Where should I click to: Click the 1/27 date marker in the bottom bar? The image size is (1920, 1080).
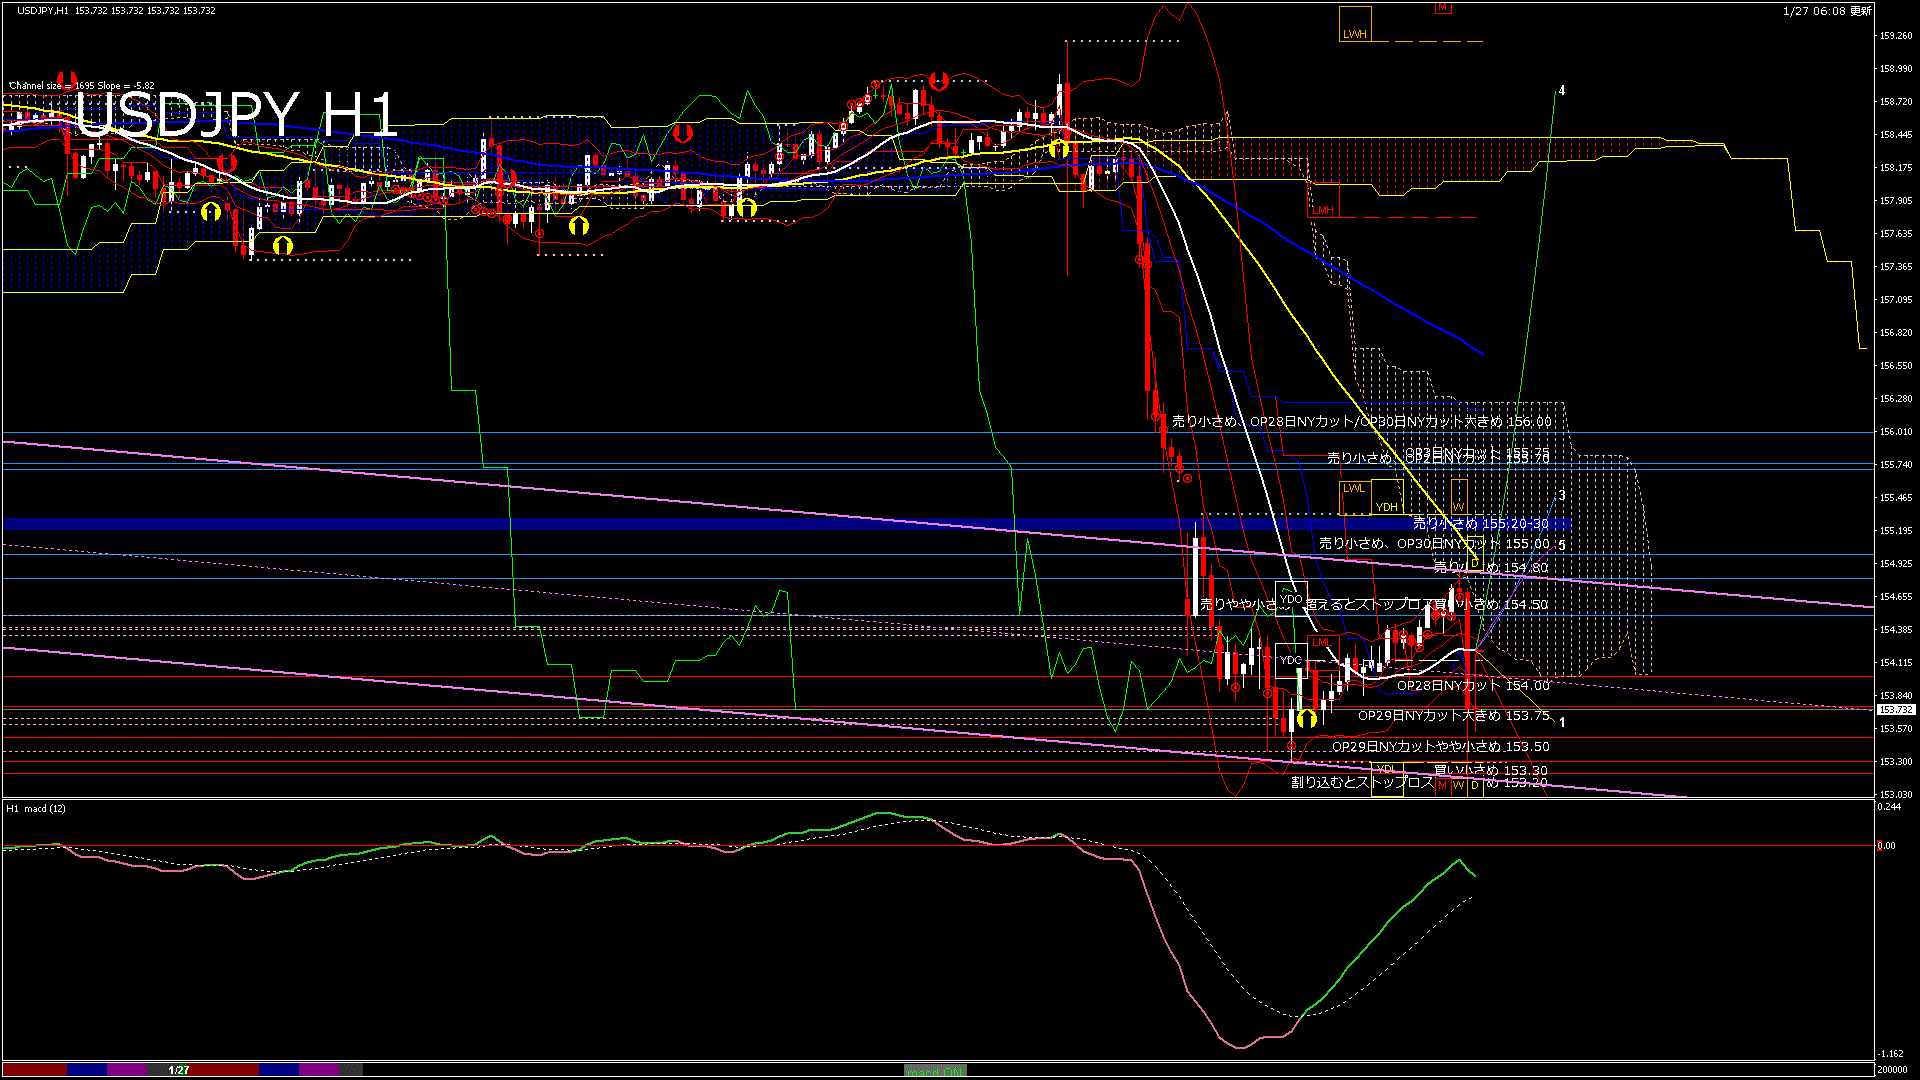coord(178,1070)
